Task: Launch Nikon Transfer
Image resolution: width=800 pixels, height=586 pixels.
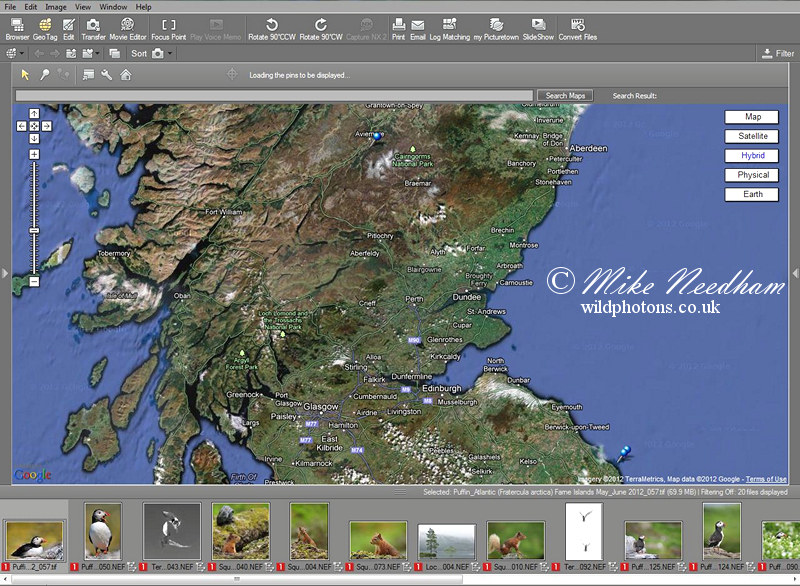Action: pyautogui.click(x=93, y=29)
